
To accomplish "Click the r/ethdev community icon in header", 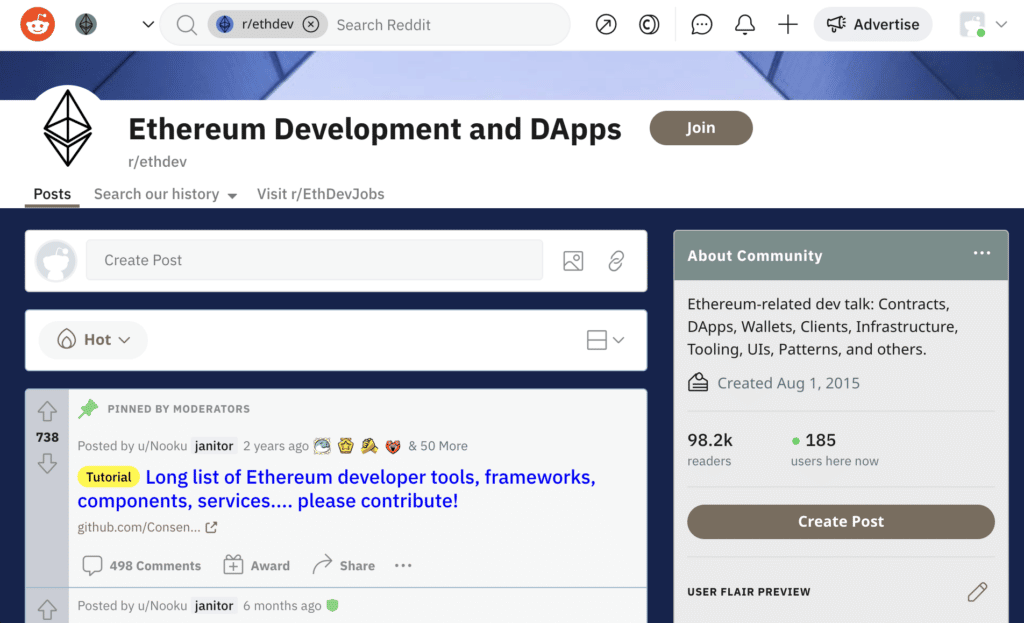I will (86, 24).
